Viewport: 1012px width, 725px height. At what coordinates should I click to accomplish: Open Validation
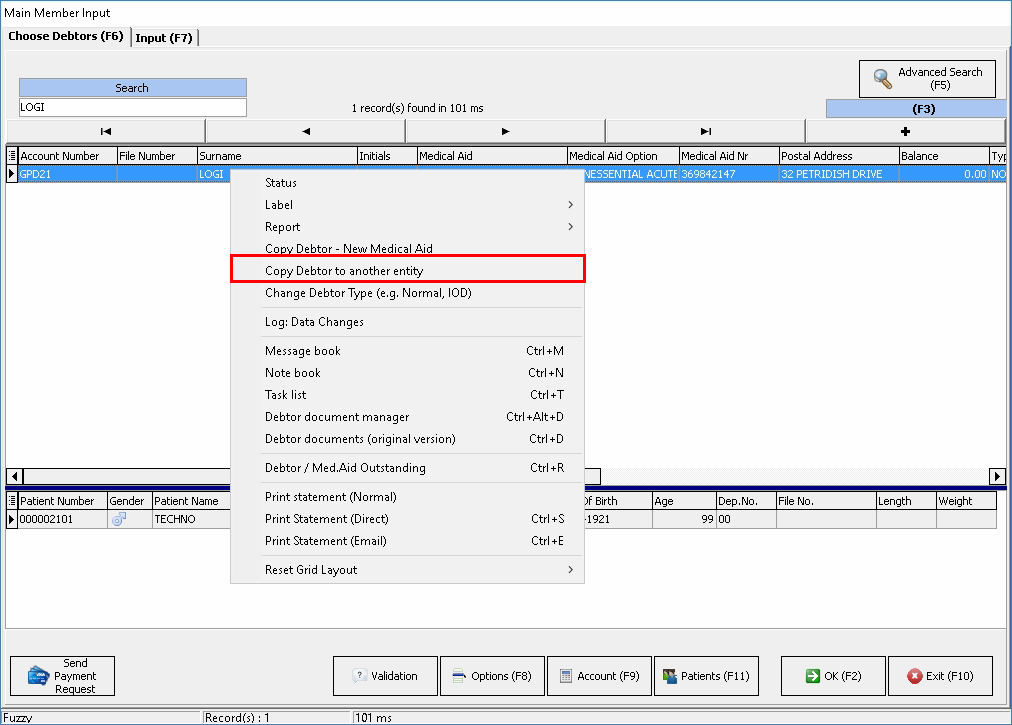(385, 676)
